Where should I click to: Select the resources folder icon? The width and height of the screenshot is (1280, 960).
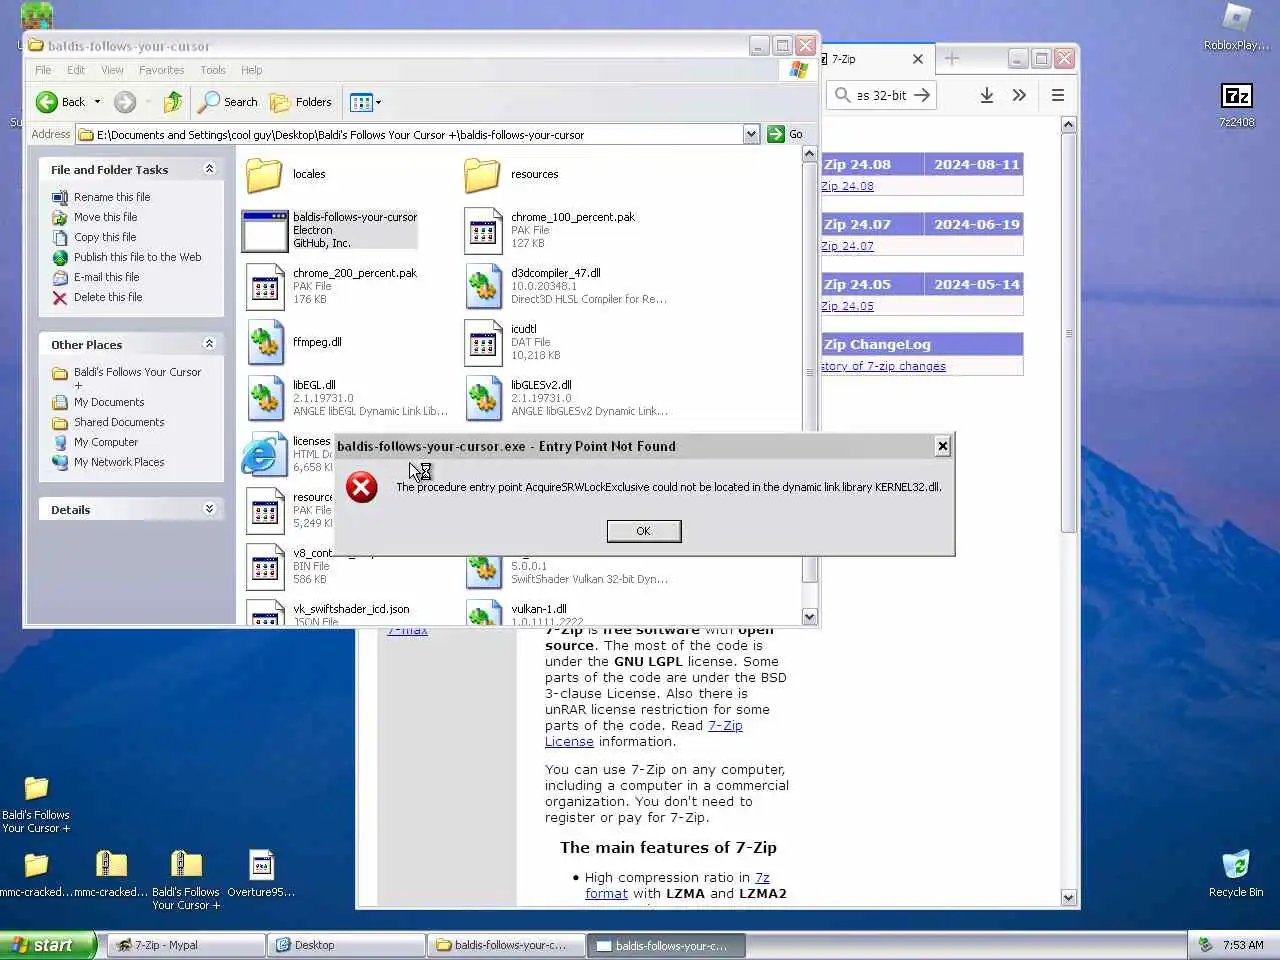pyautogui.click(x=482, y=175)
